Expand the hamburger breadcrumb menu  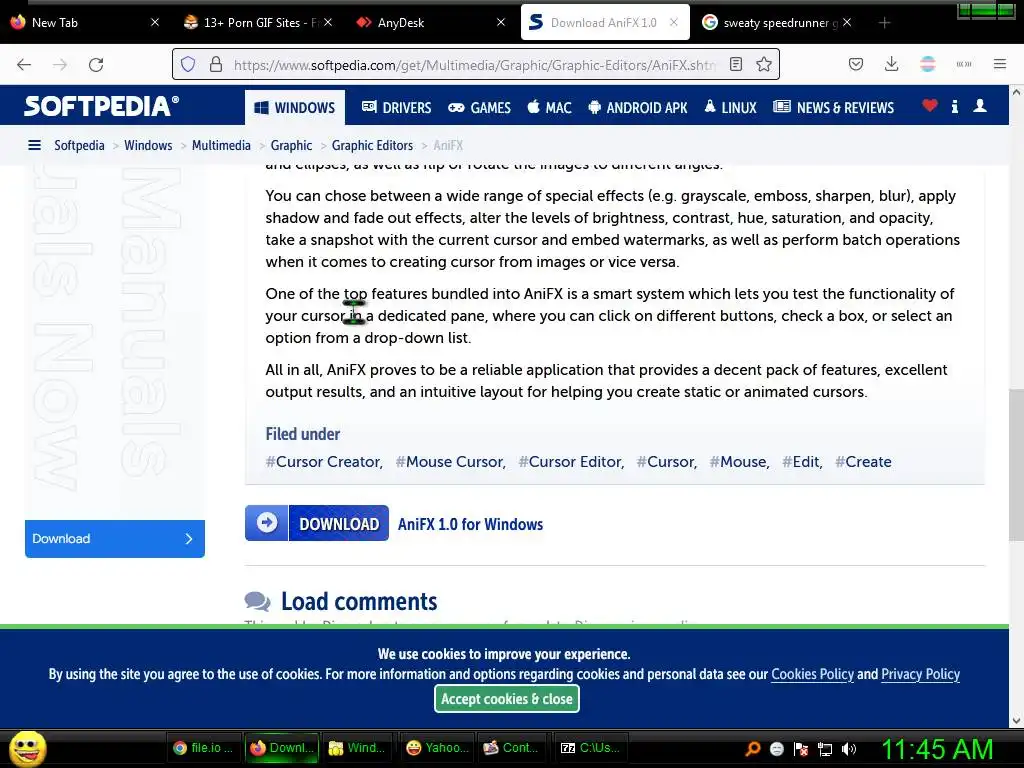[35, 145]
